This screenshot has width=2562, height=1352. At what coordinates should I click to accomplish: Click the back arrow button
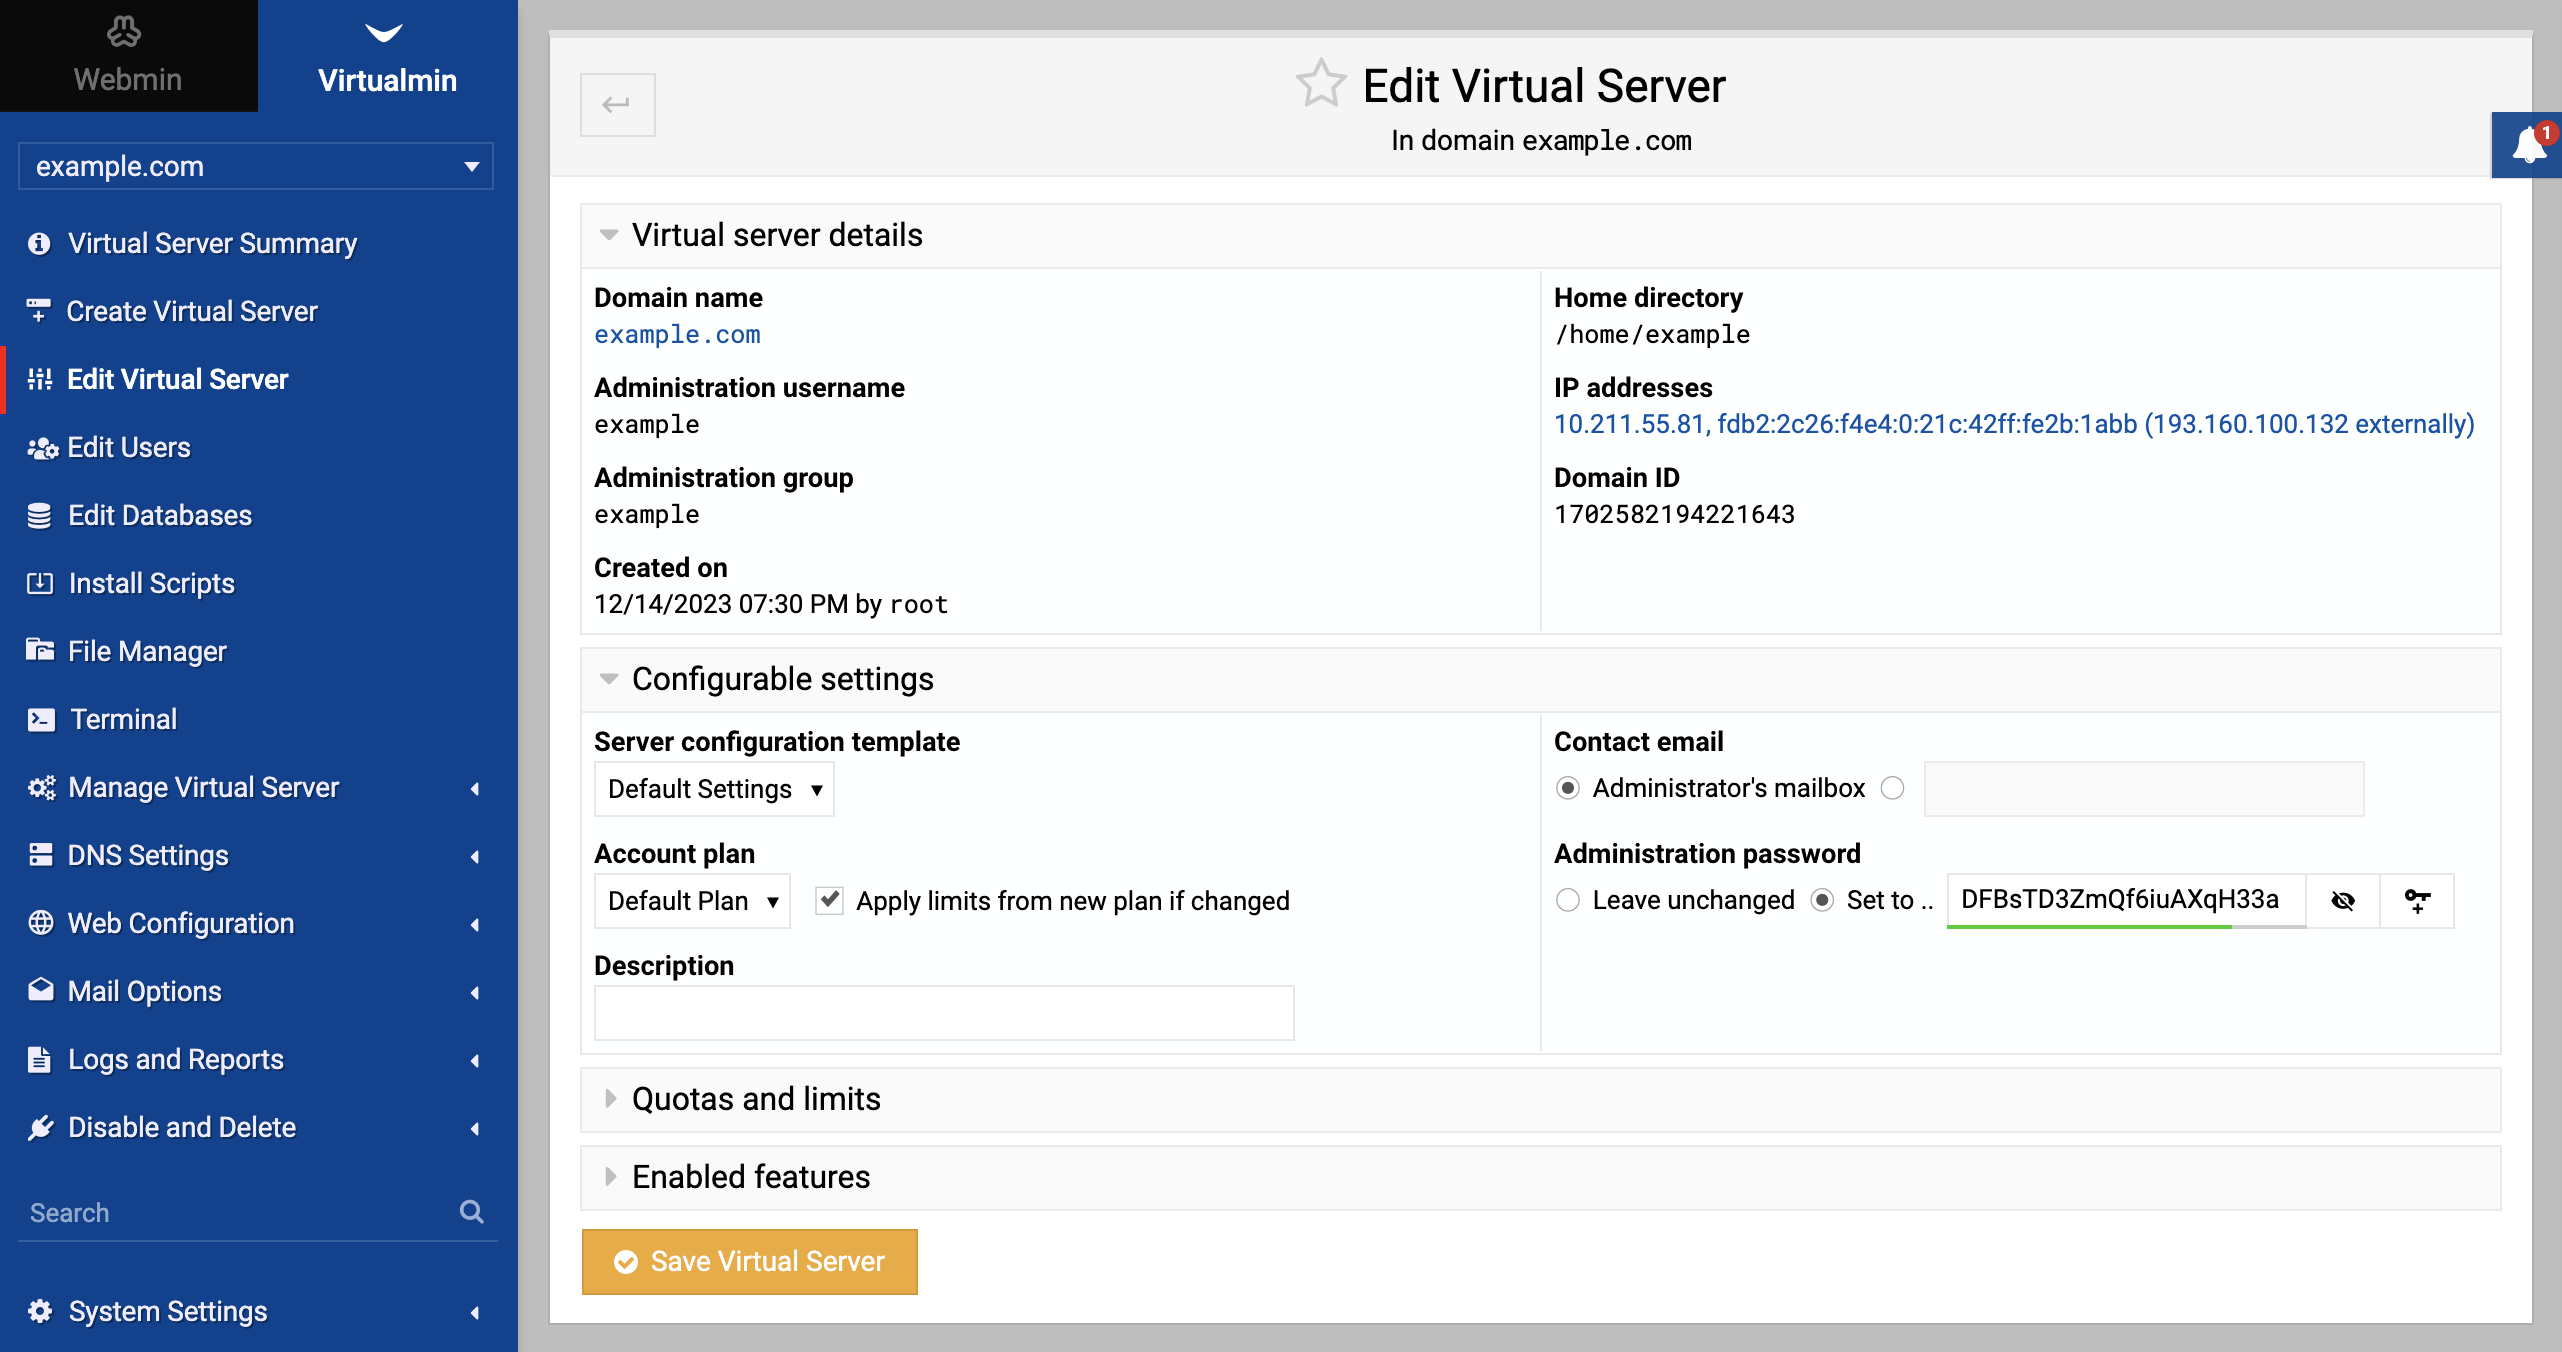click(x=617, y=104)
